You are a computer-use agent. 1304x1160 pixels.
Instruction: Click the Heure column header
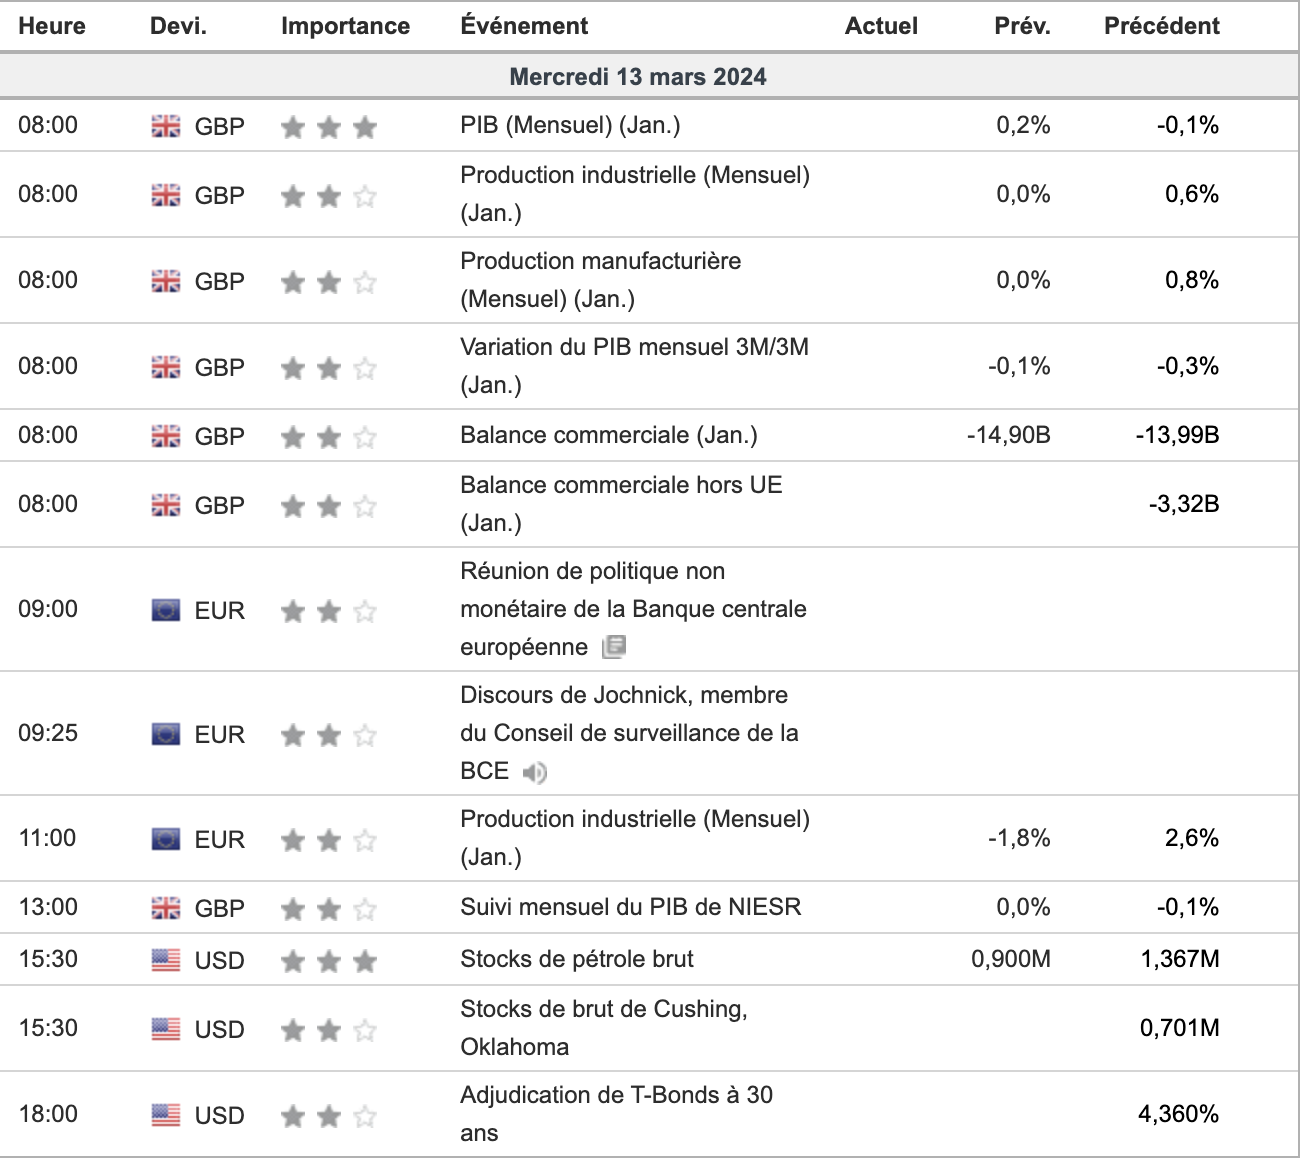[52, 26]
